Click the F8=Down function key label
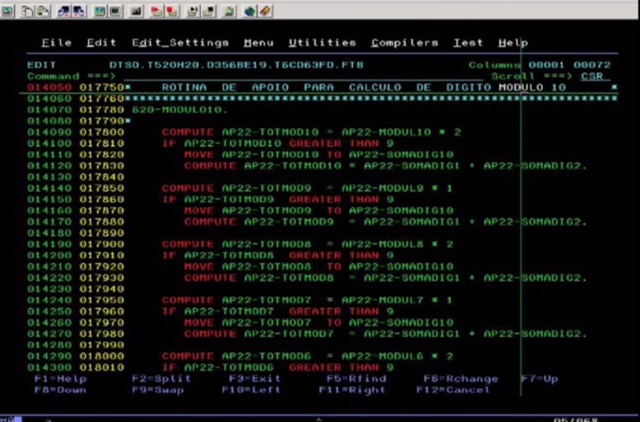Image resolution: width=640 pixels, height=422 pixels. pos(60,390)
